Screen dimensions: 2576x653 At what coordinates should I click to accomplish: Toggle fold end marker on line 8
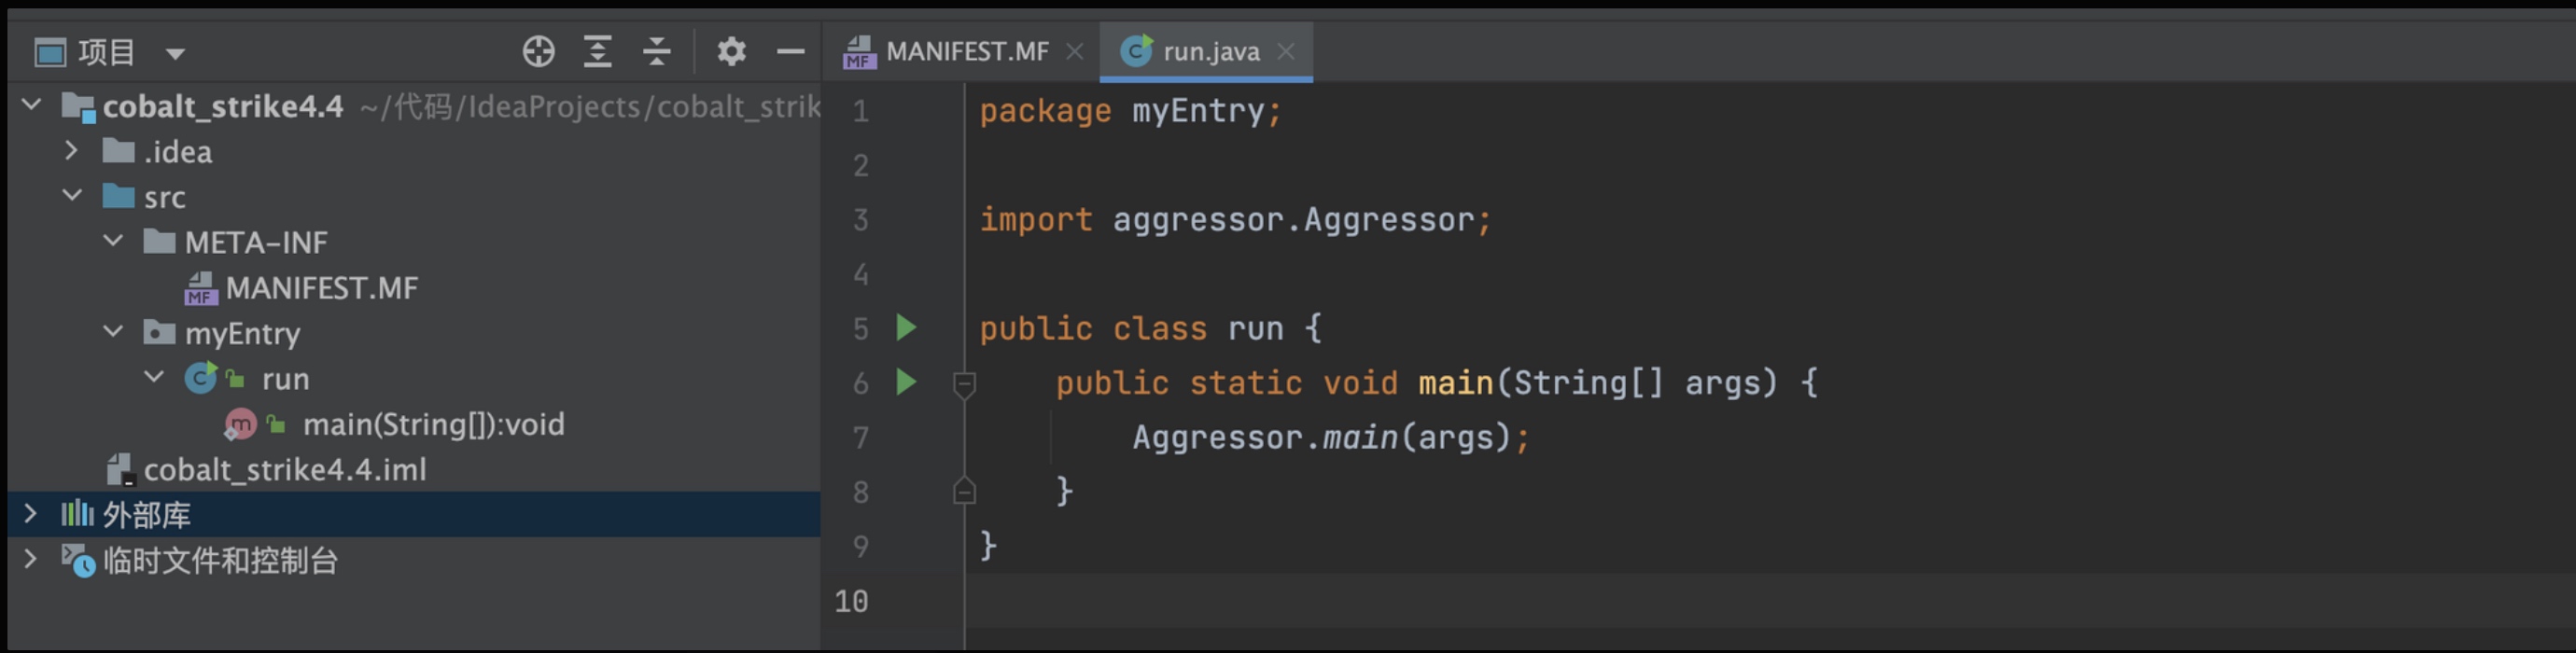[964, 491]
